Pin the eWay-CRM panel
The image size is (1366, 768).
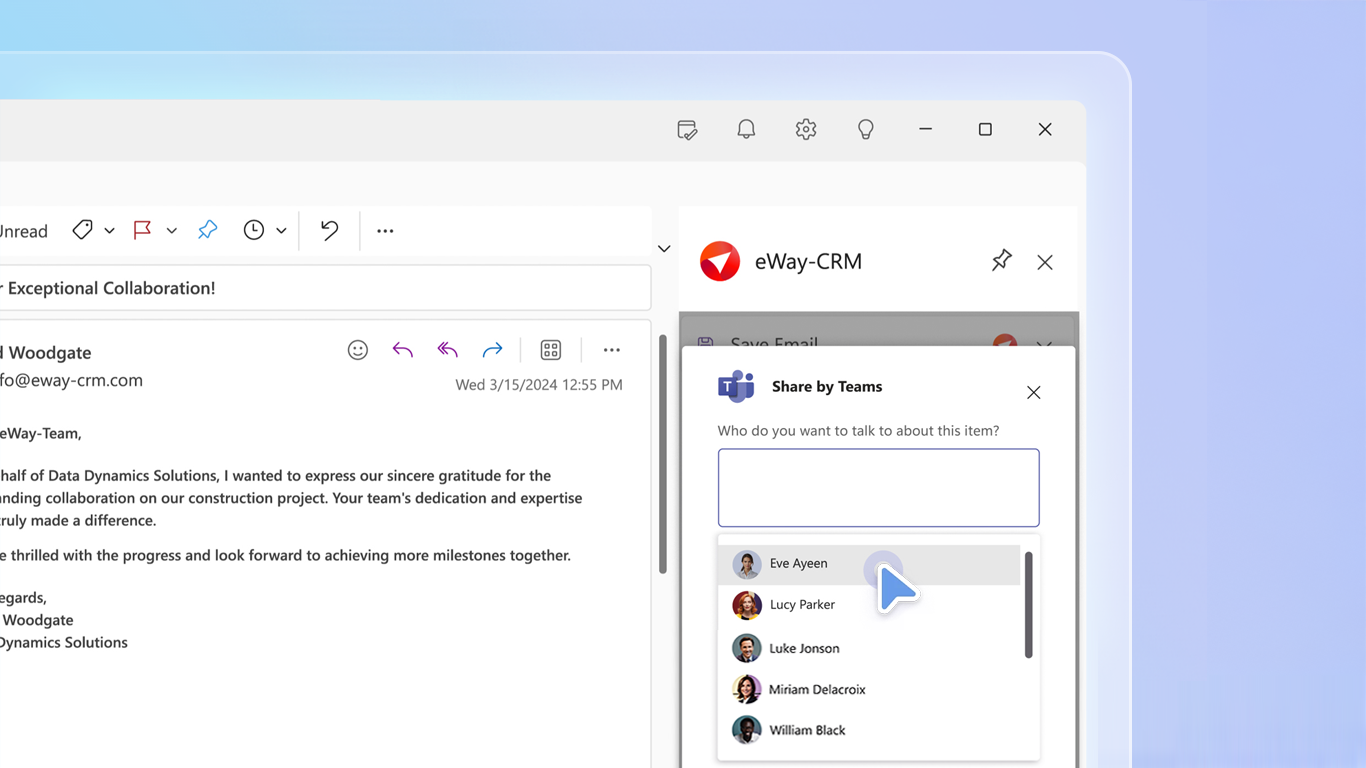1001,261
